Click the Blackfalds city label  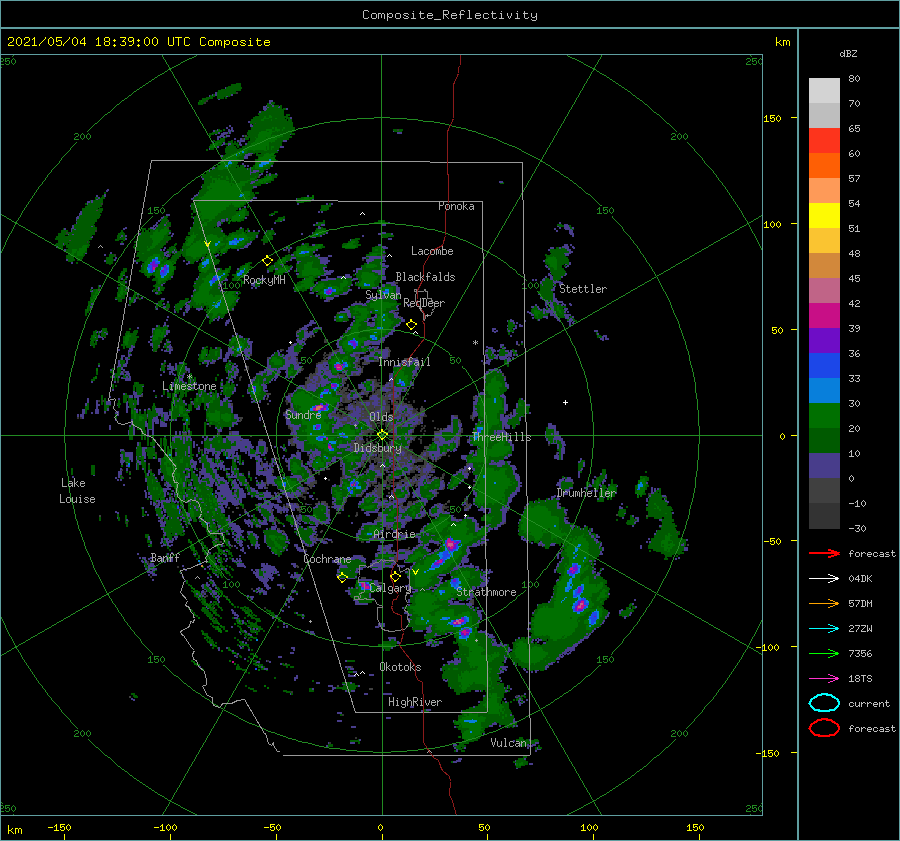425,277
